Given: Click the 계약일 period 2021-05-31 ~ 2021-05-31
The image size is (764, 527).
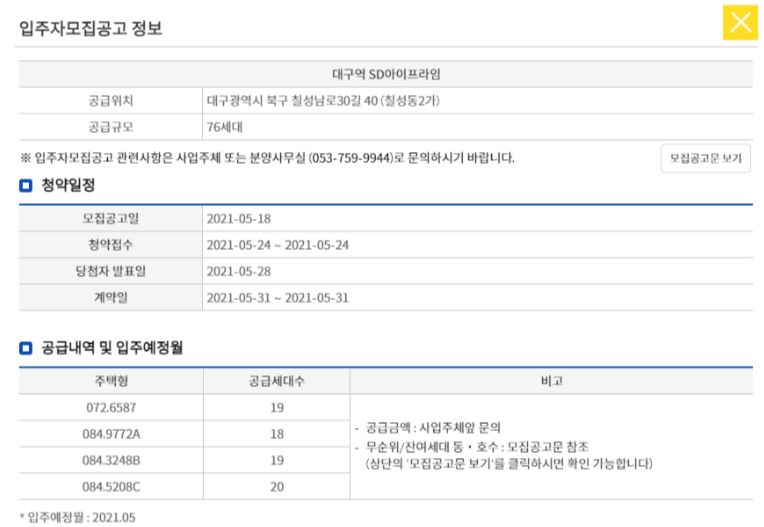Looking at the screenshot, I should tap(278, 298).
